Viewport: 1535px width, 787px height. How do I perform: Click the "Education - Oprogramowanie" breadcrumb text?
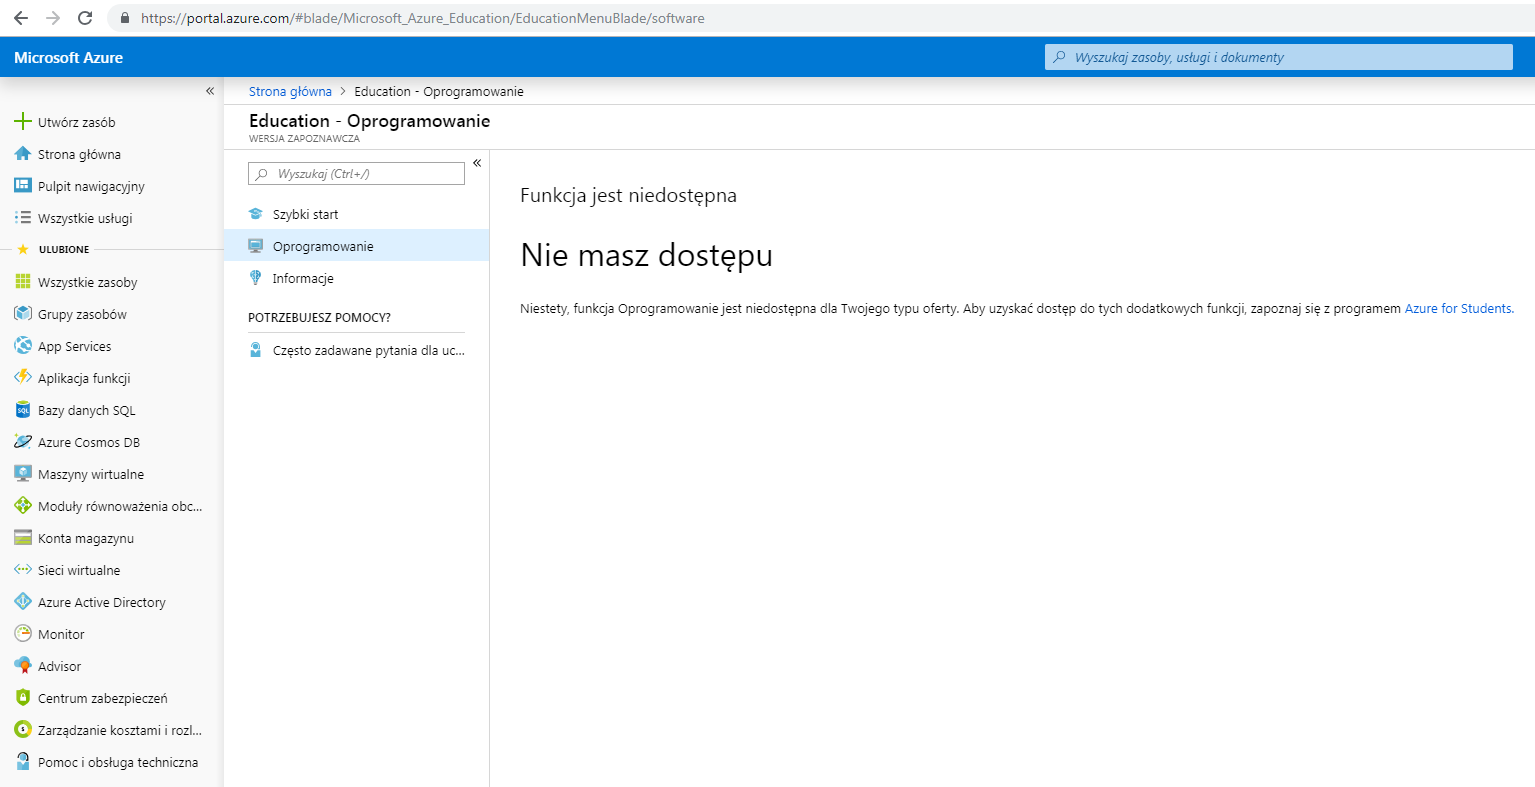click(439, 91)
